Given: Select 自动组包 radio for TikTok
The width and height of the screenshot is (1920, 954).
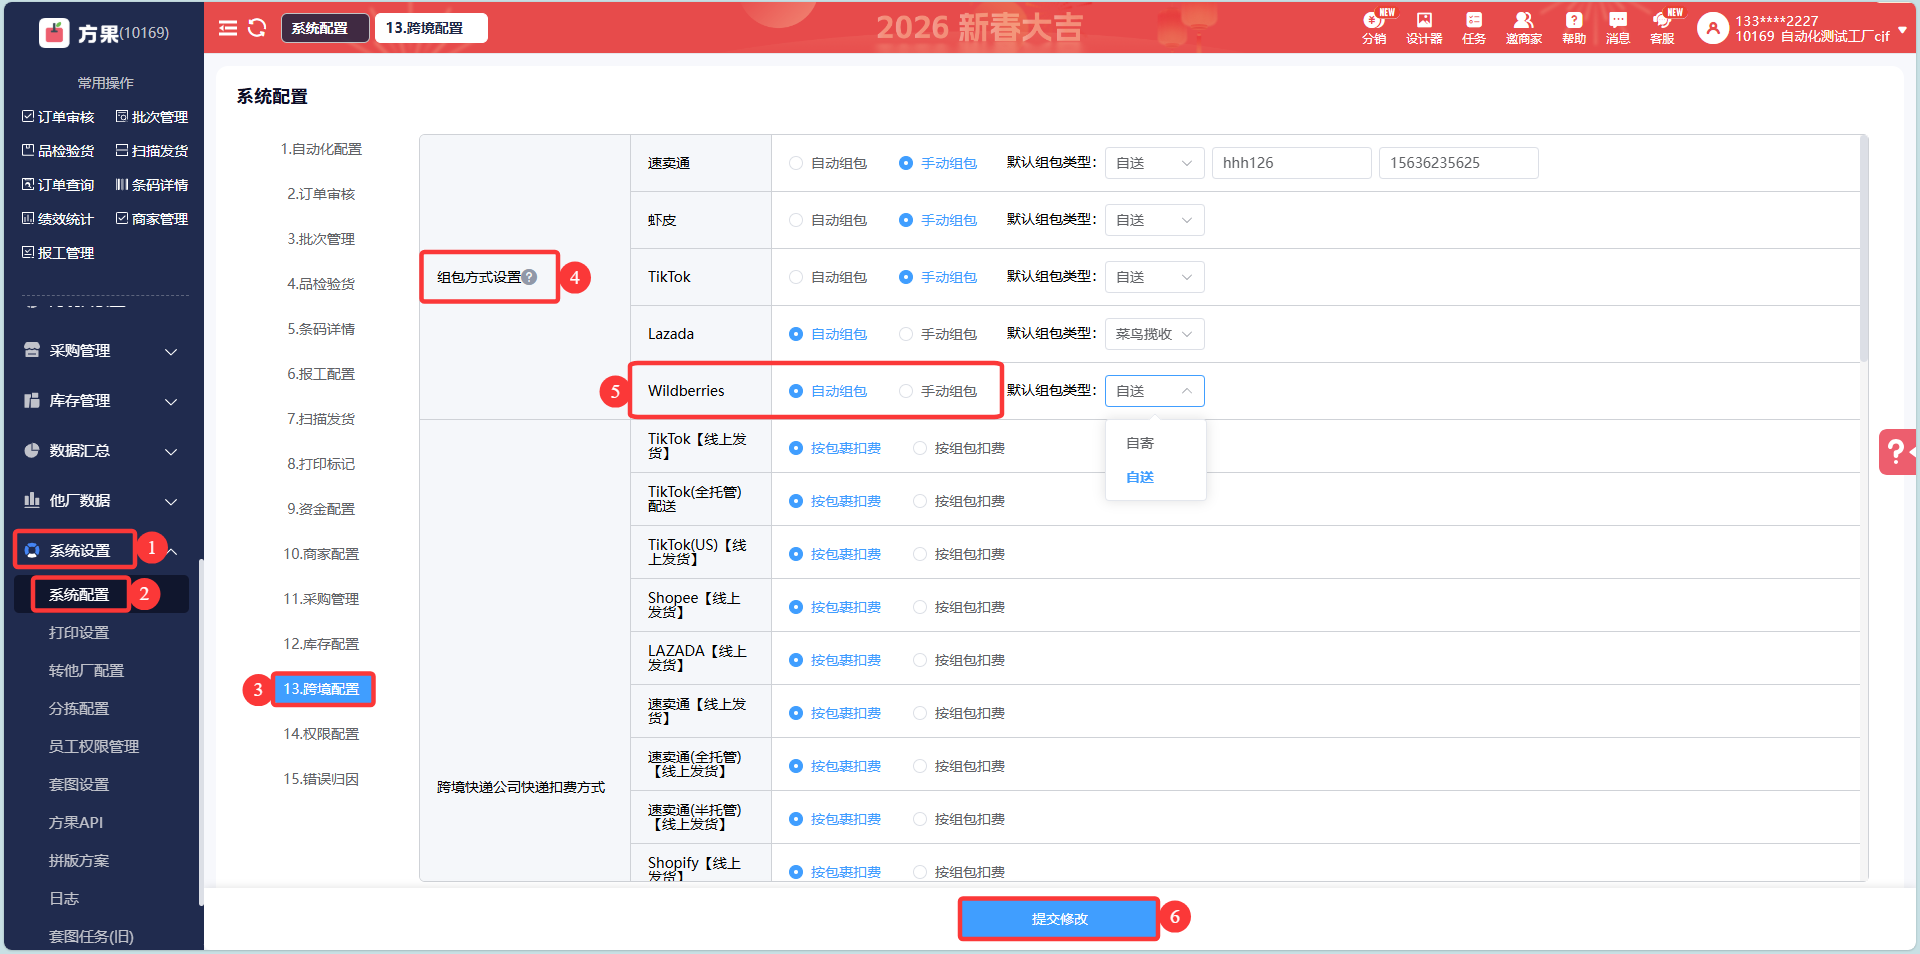Looking at the screenshot, I should coord(796,277).
